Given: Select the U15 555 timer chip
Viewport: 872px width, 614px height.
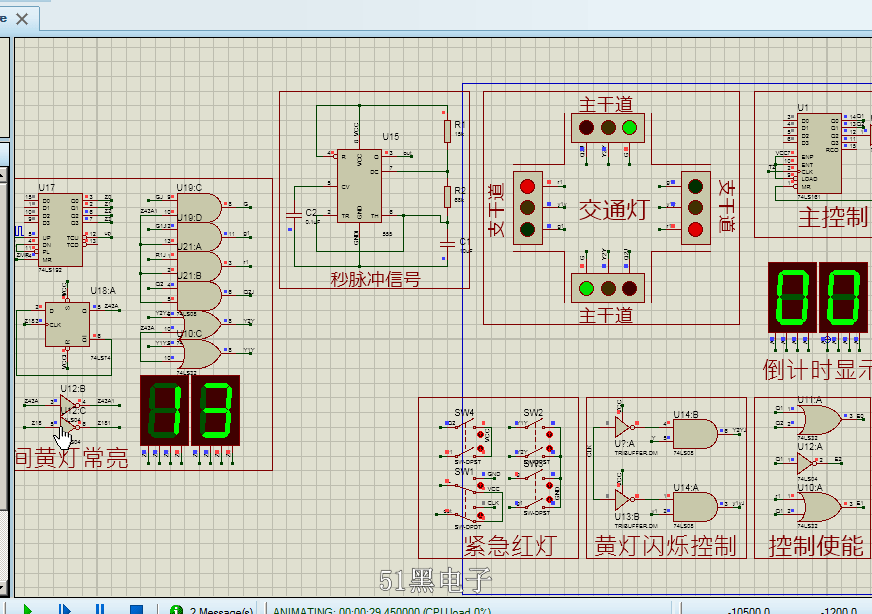Looking at the screenshot, I should [359, 185].
